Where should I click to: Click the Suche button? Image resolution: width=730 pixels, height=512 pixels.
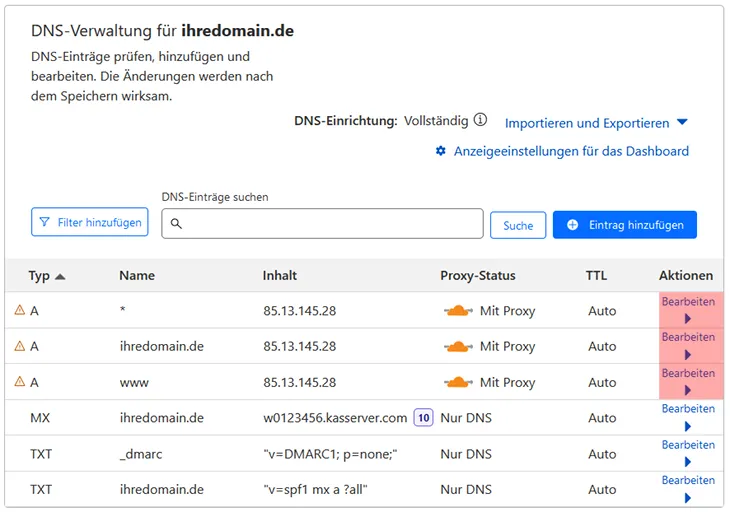click(518, 225)
